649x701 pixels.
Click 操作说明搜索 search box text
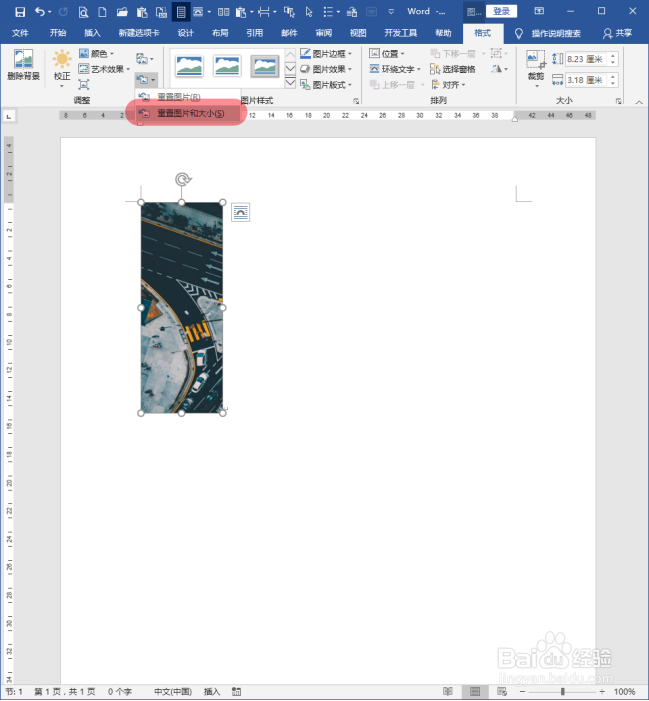click(556, 33)
